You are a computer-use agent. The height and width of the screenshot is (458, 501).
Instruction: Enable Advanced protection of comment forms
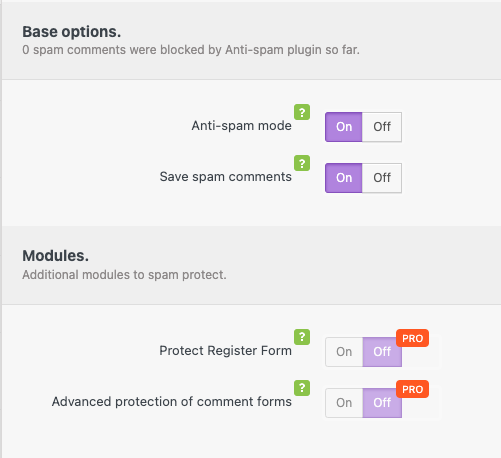[344, 403]
